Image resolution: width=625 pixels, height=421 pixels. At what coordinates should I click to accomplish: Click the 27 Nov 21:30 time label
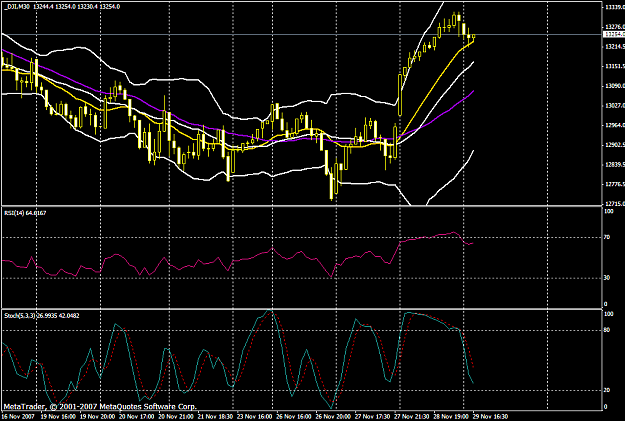(411, 417)
